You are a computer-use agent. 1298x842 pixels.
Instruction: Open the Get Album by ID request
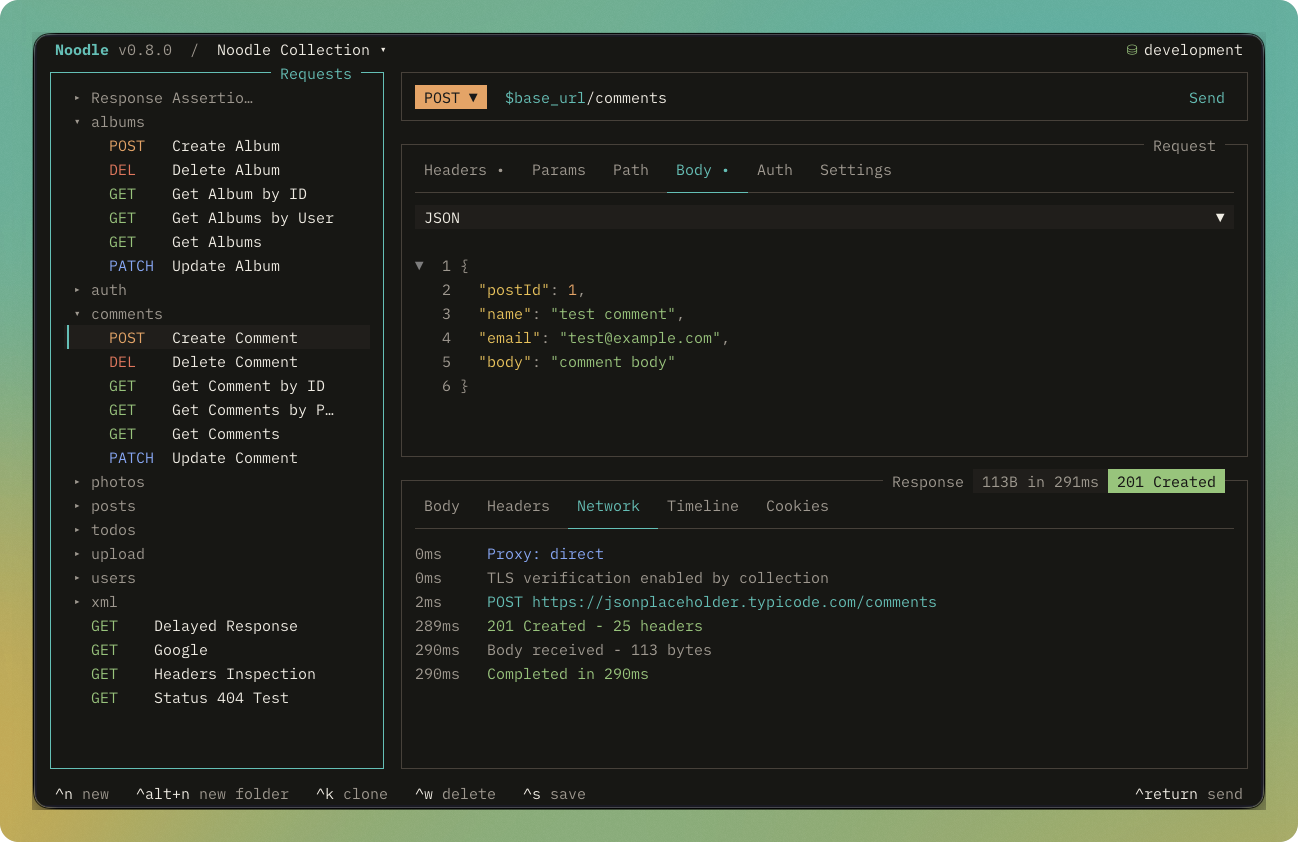pos(218,194)
